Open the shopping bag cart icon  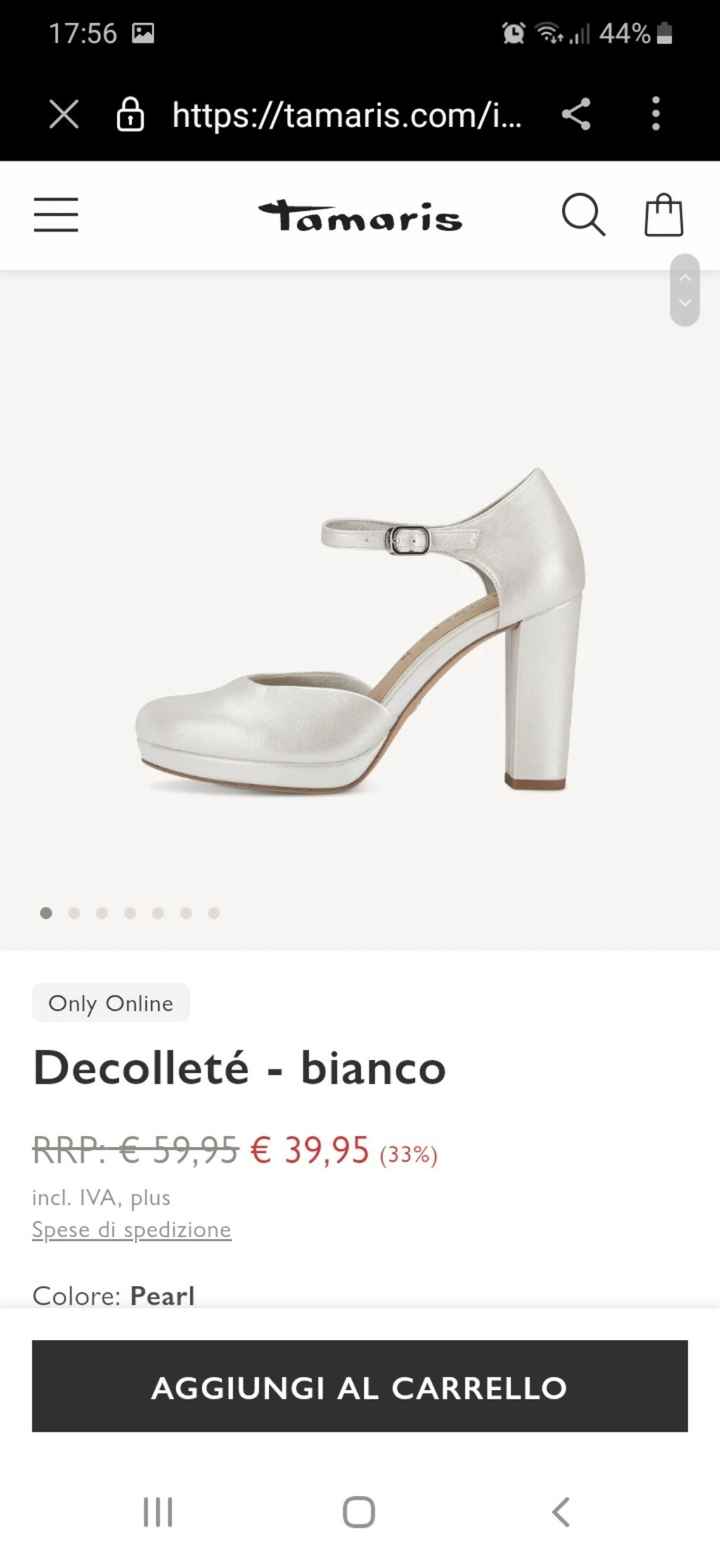[664, 215]
